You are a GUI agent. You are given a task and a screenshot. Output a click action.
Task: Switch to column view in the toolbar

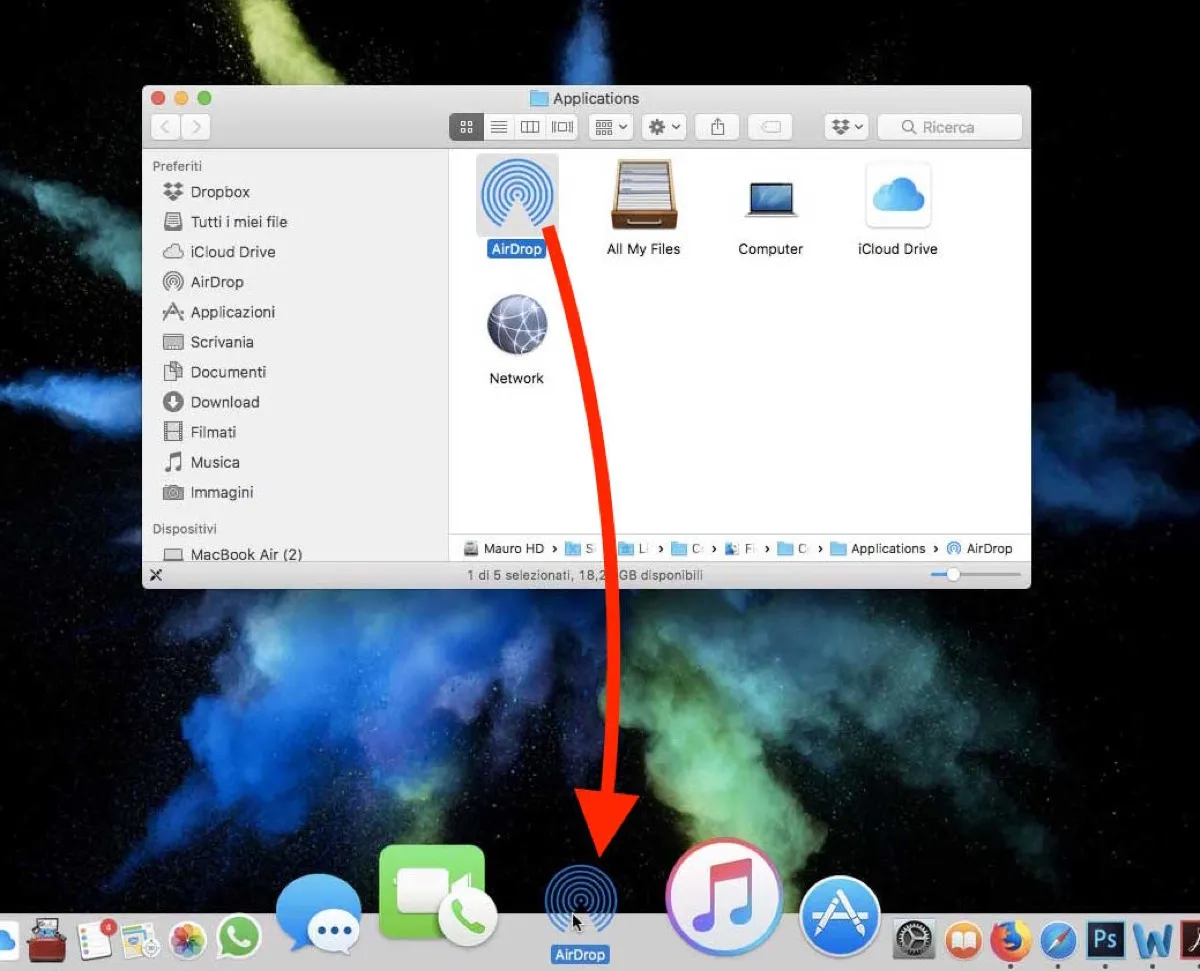531,127
